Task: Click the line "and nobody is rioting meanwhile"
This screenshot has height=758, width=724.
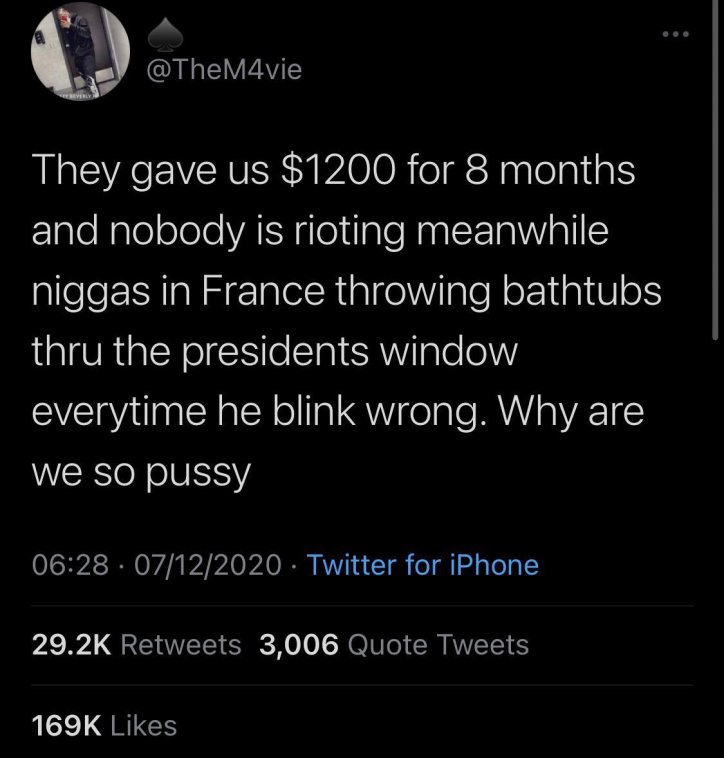Action: point(320,232)
